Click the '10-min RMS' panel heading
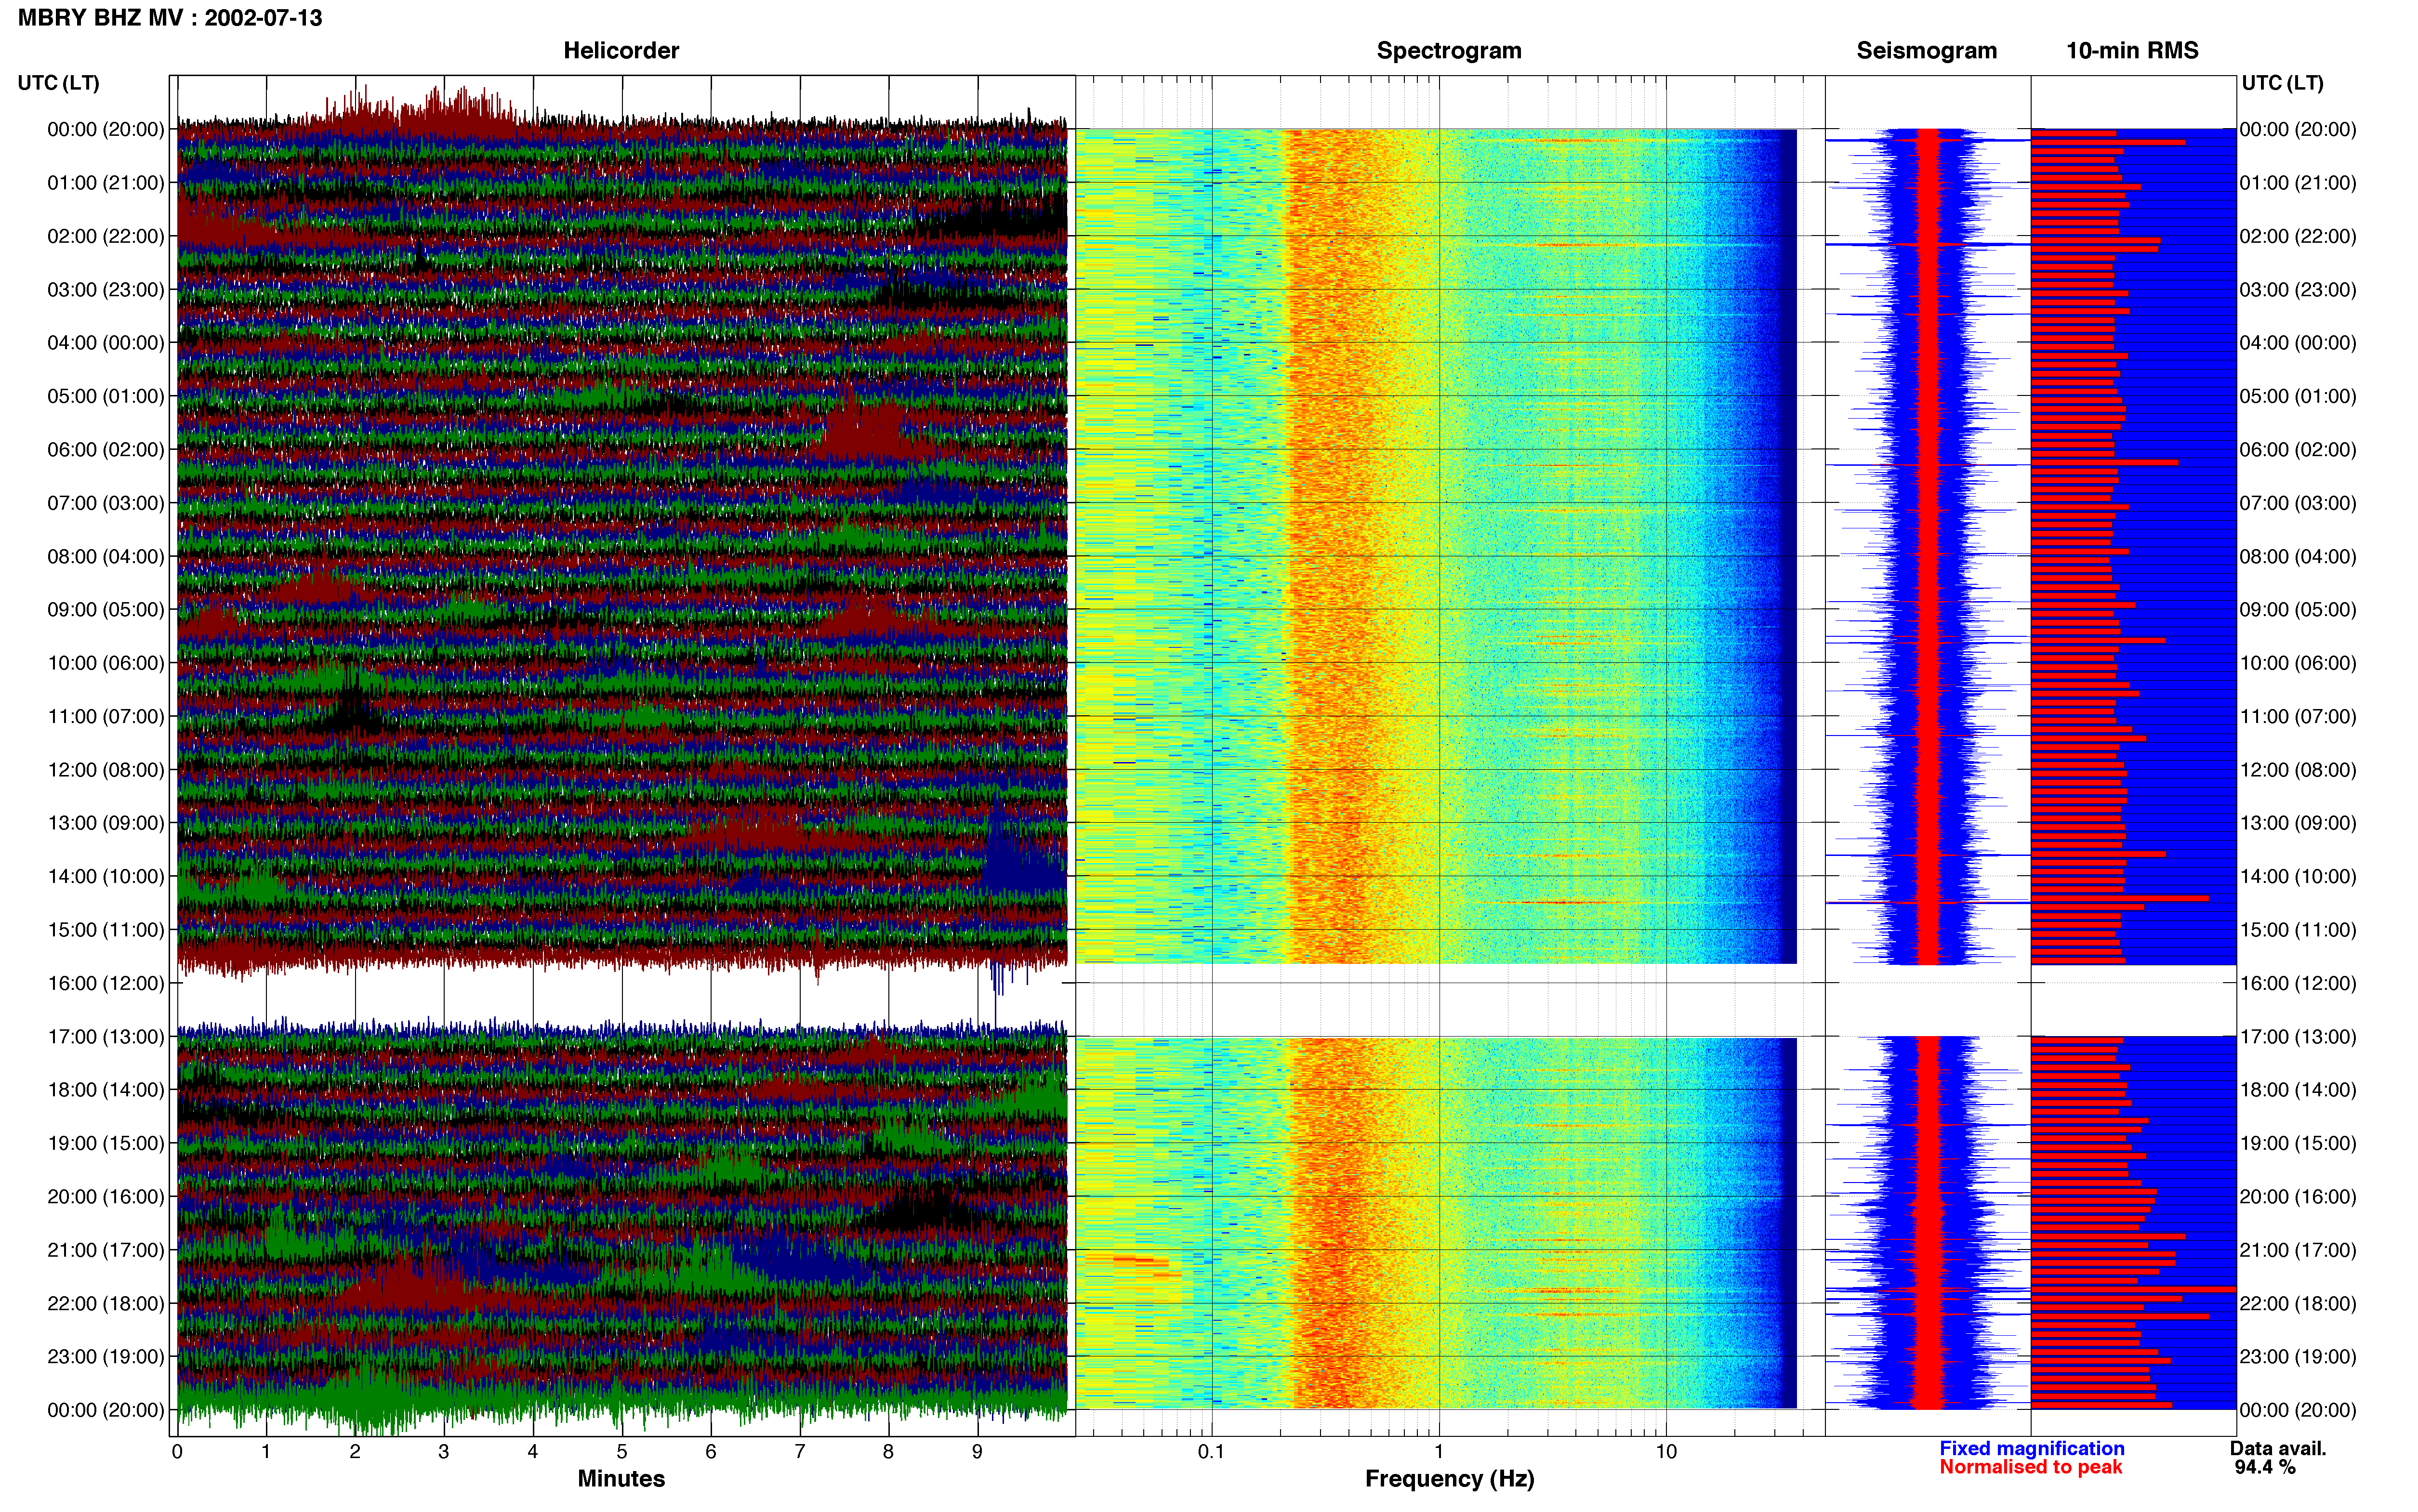This screenshot has height=1512, width=2418. point(2132,51)
